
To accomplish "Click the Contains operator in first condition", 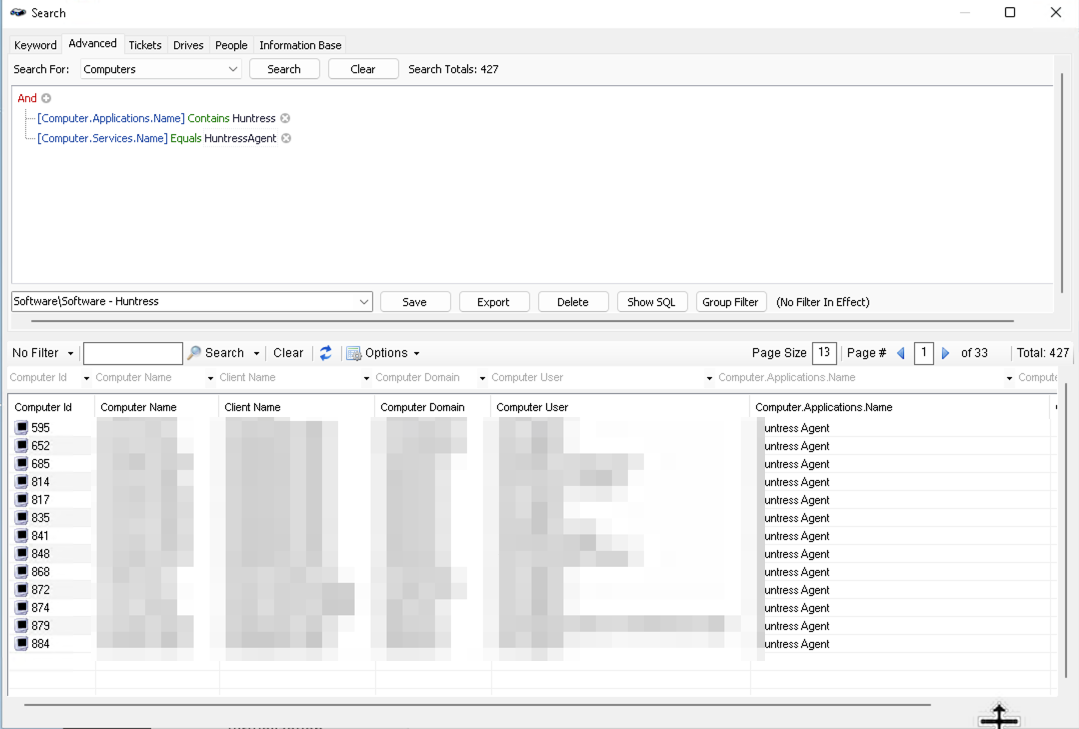I will coord(209,118).
